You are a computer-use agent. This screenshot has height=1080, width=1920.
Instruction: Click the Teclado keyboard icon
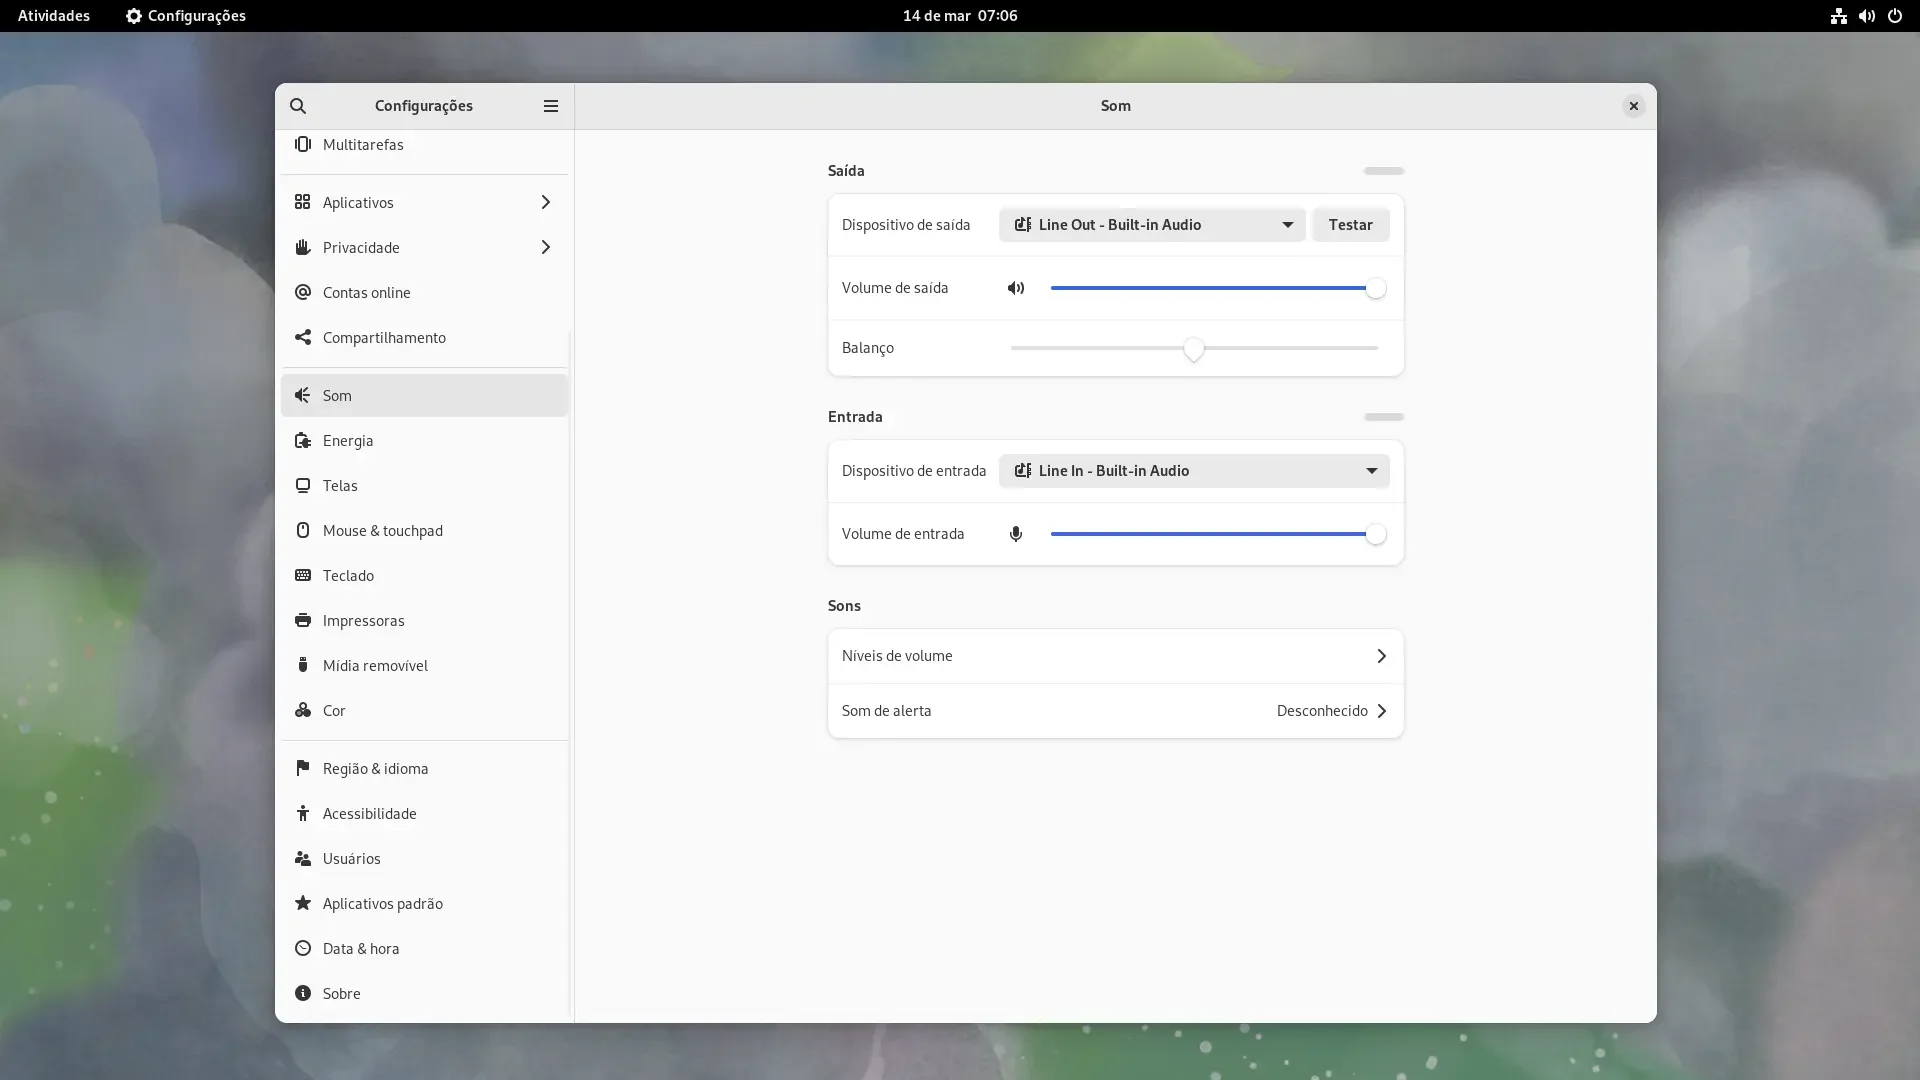303,575
